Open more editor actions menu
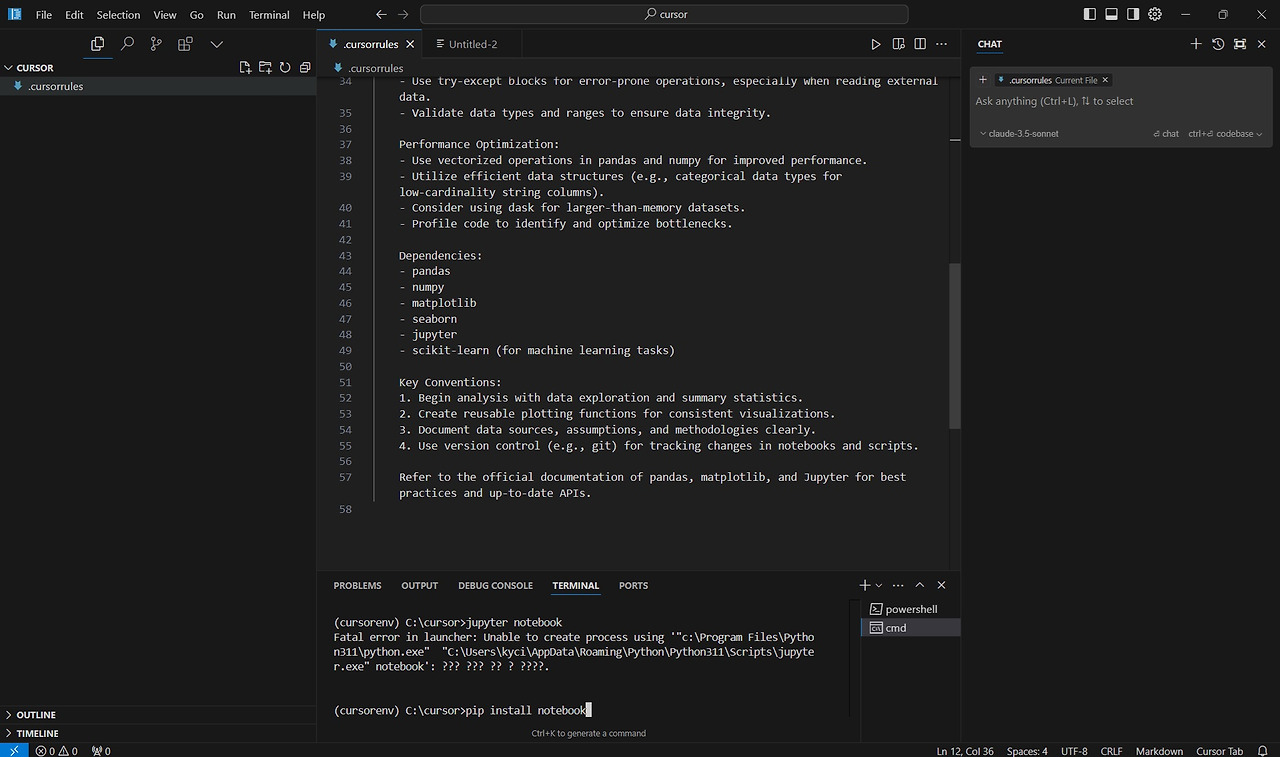This screenshot has height=757, width=1280. [x=942, y=44]
